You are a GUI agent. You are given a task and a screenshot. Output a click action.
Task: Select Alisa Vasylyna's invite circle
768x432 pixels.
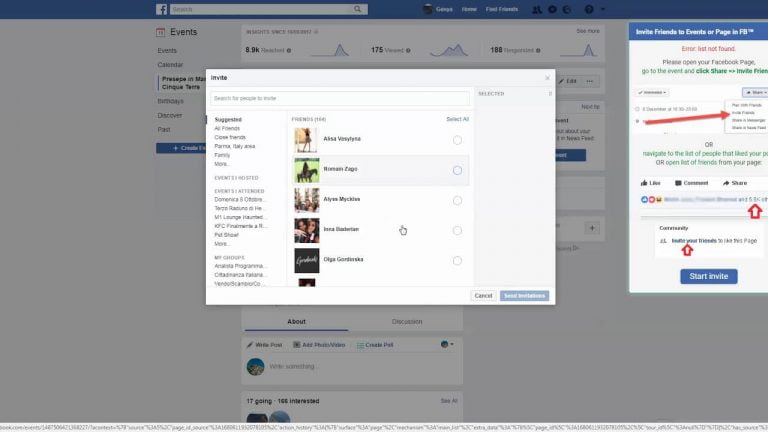tap(457, 140)
